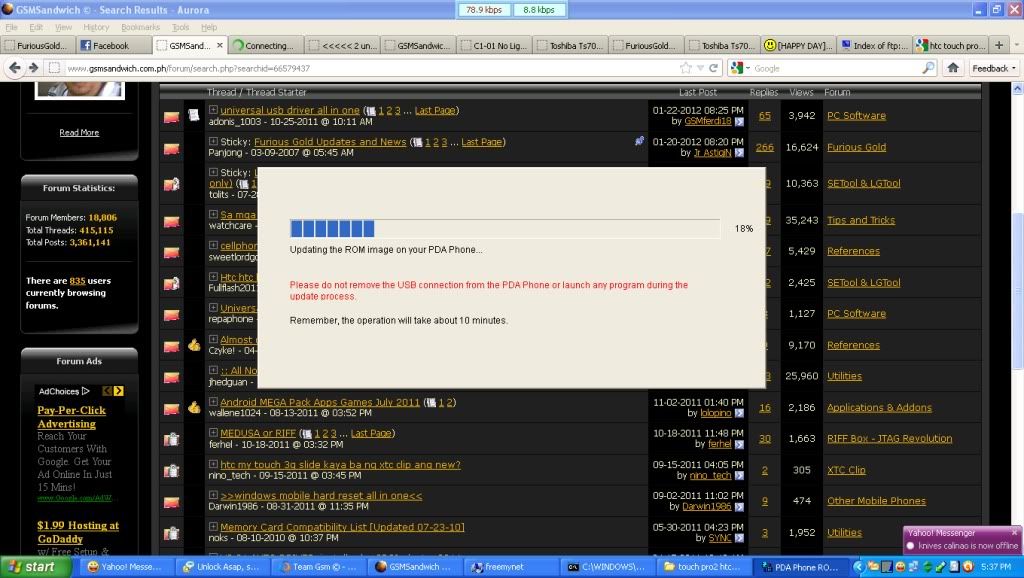The image size is (1024, 578).
Task: Click the attachment icon on Furious Gold Updates row
Action: click(x=639, y=140)
